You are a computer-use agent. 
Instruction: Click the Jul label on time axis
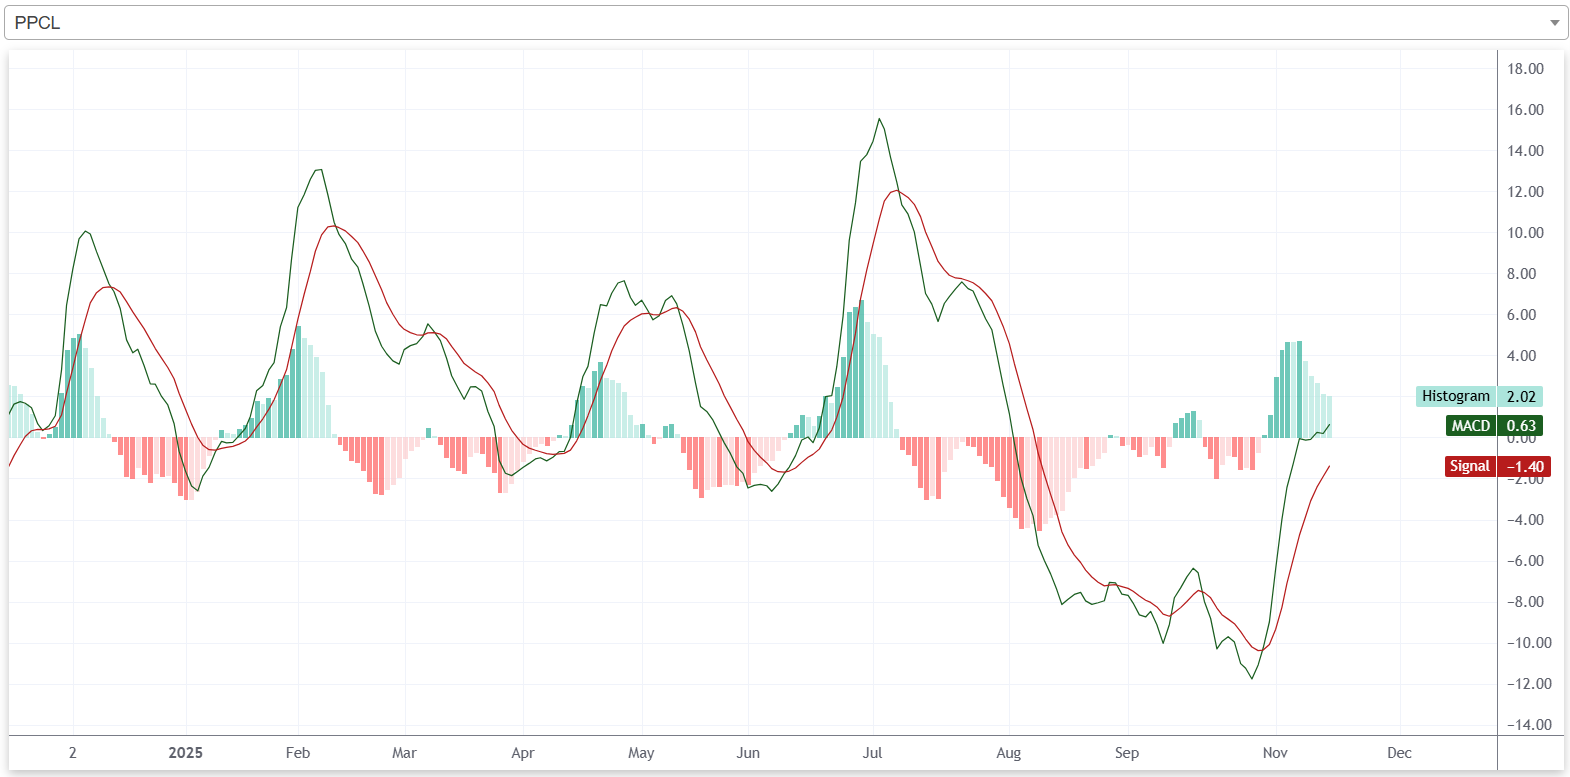(x=872, y=753)
